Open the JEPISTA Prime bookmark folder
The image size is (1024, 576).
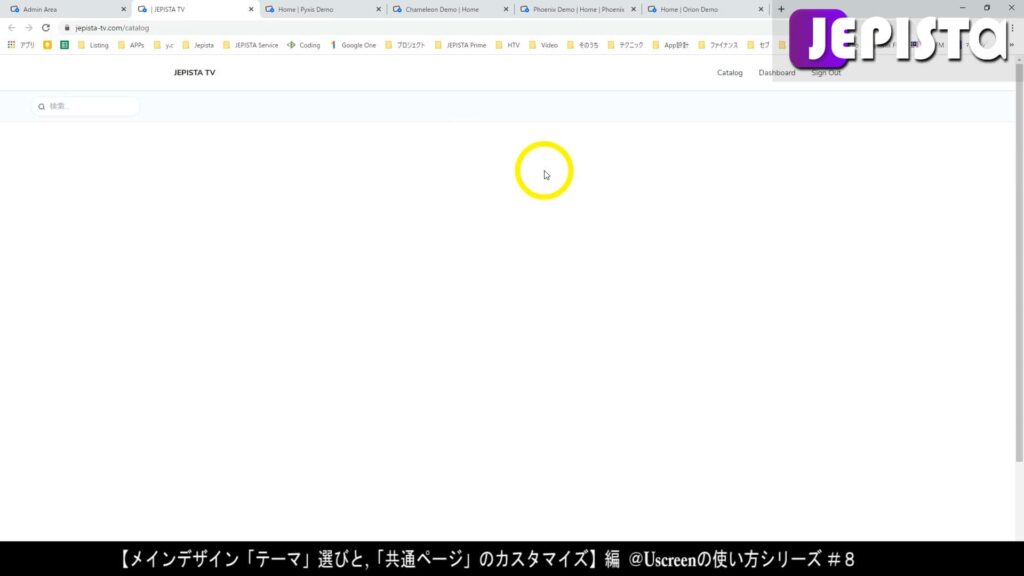coord(460,45)
